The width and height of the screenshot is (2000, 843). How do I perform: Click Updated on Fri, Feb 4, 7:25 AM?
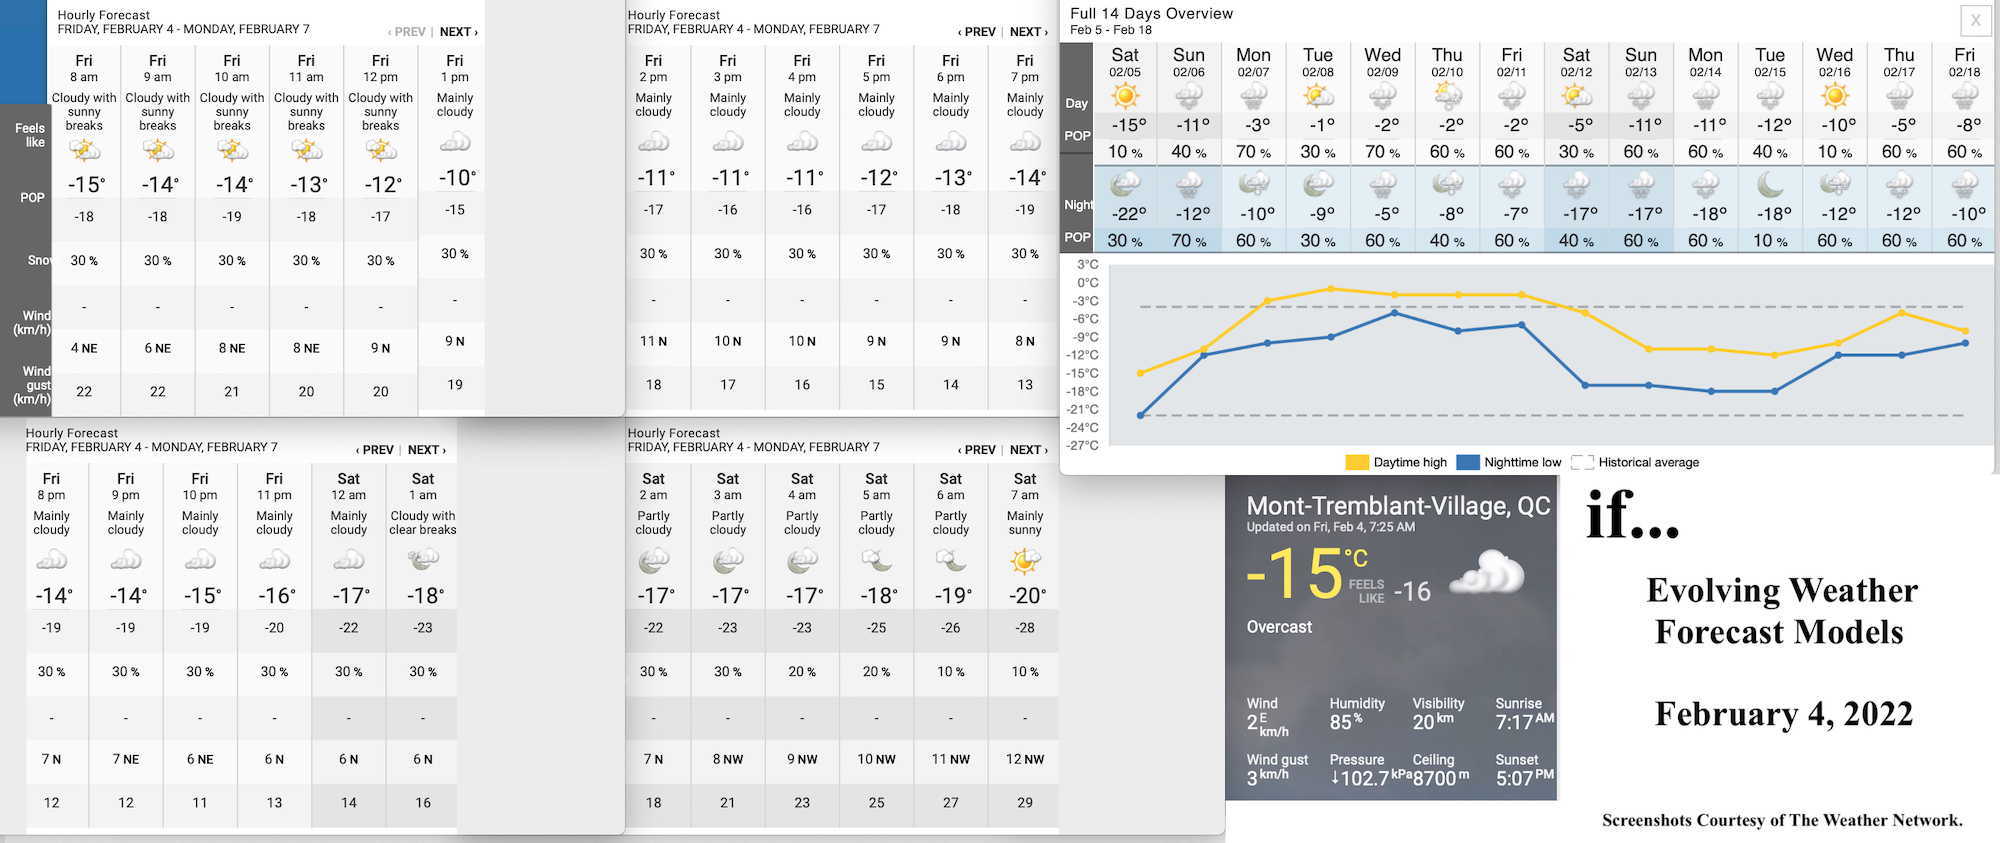(1330, 527)
